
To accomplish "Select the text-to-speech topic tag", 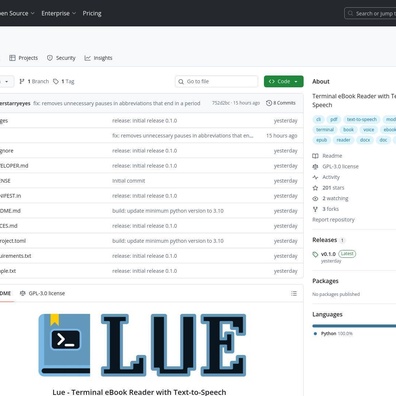I will click(362, 119).
